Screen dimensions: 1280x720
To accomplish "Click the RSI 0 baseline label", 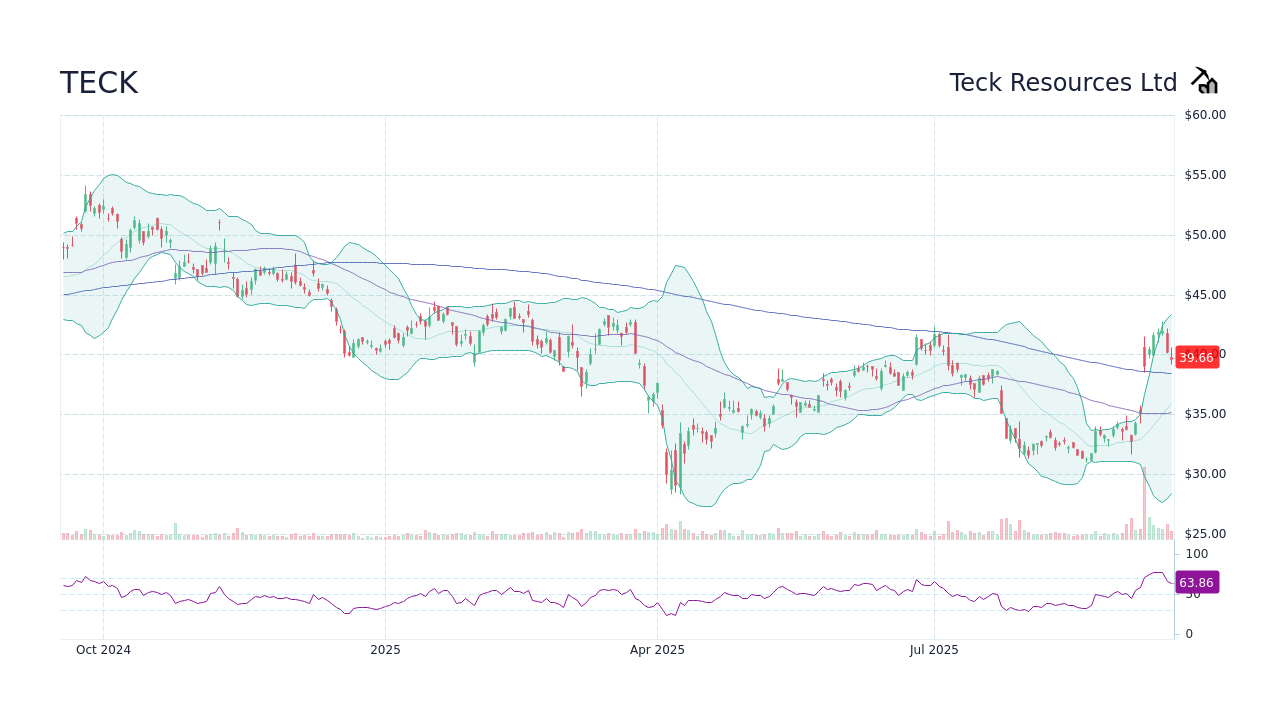I will pyautogui.click(x=1188, y=633).
